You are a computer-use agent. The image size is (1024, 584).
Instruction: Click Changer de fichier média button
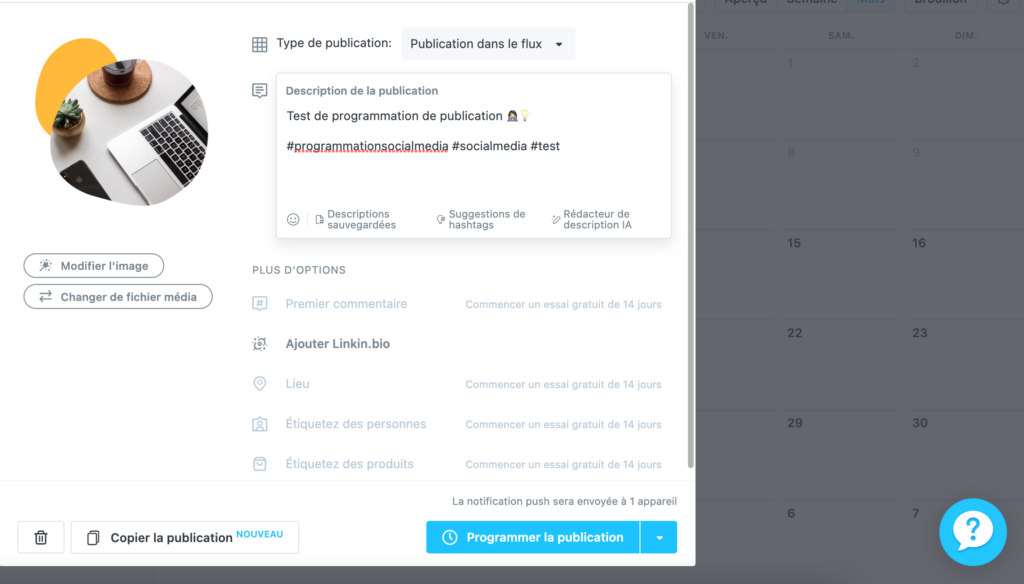pyautogui.click(x=118, y=297)
